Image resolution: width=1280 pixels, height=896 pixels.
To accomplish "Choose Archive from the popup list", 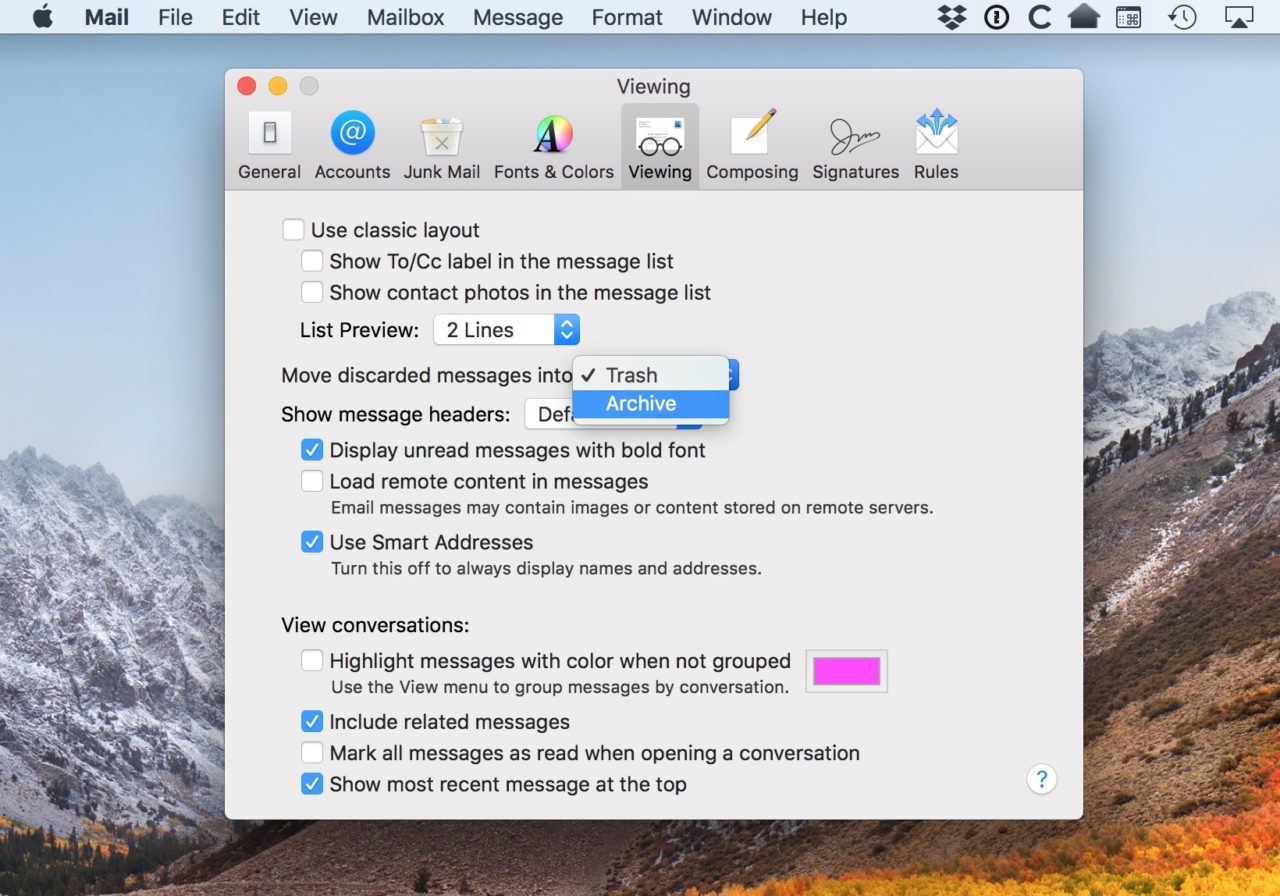I will [651, 404].
